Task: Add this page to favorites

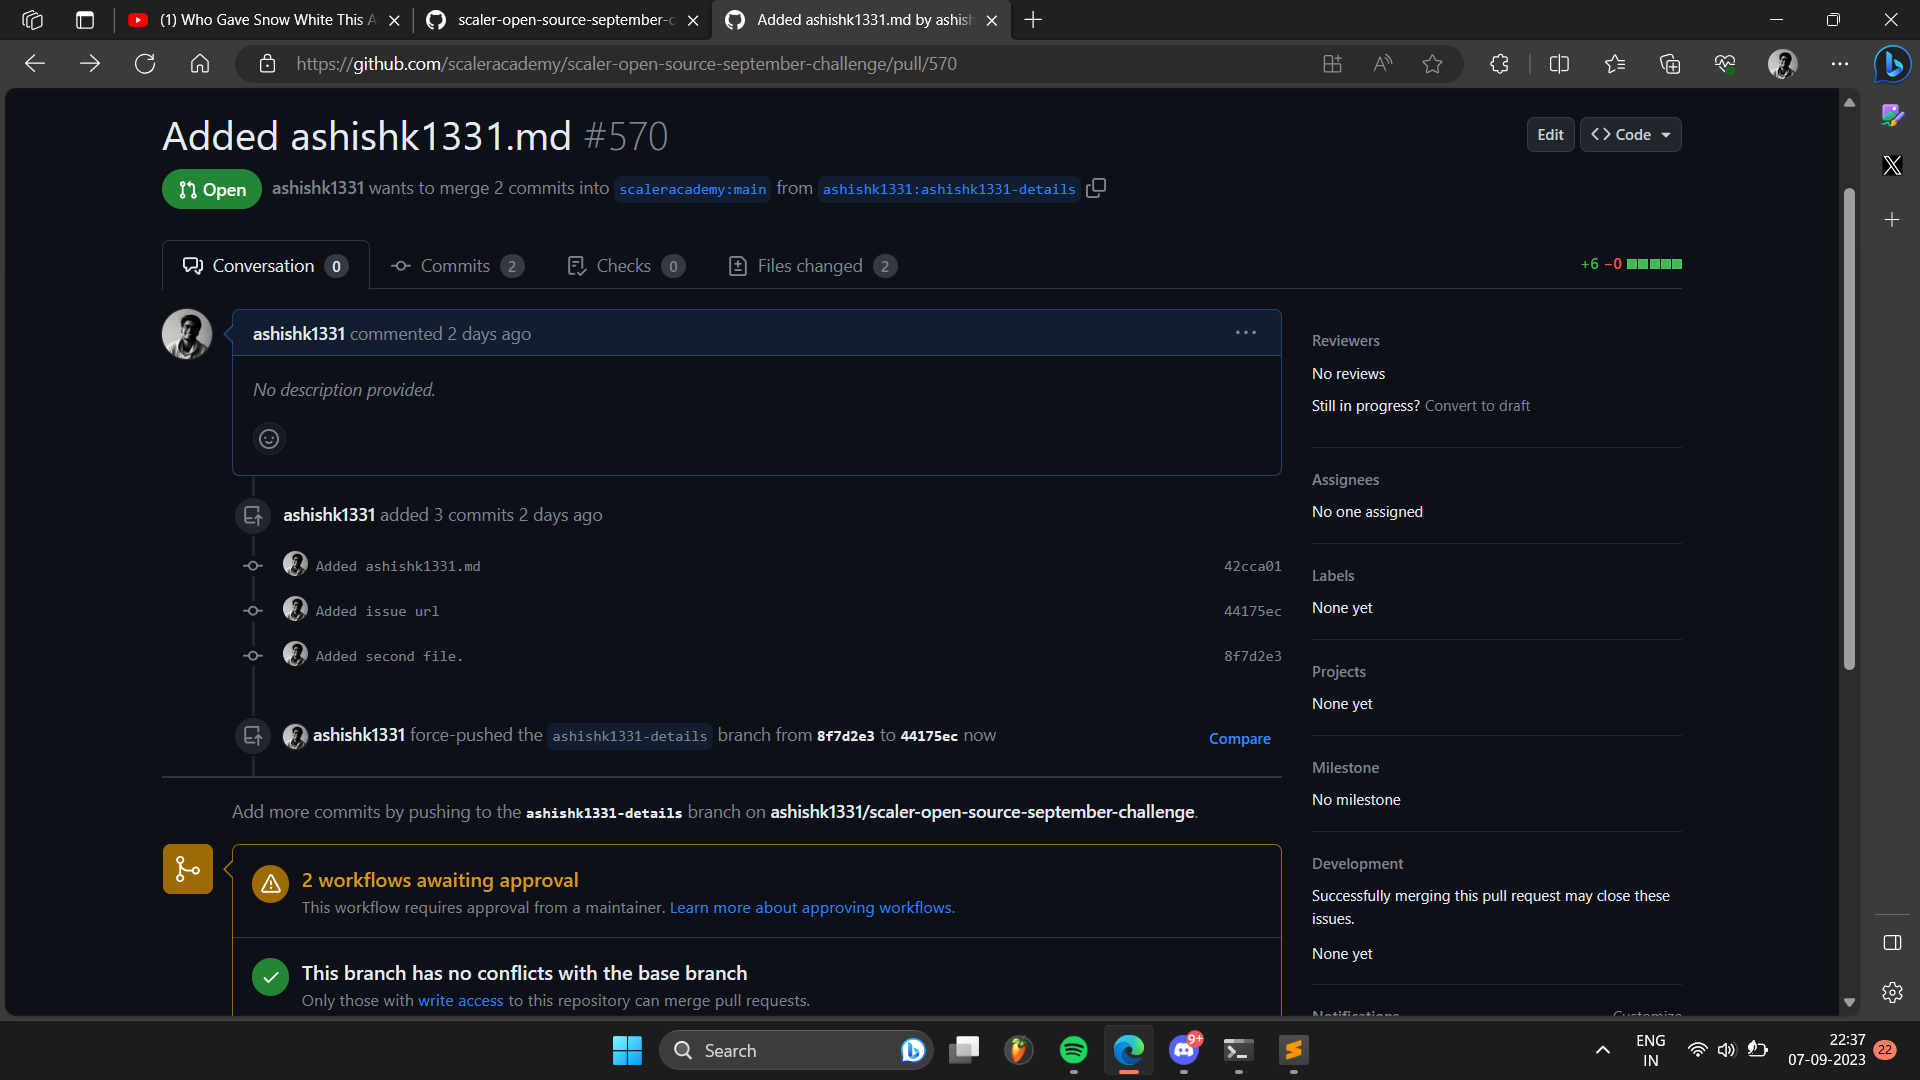Action: click(1432, 63)
